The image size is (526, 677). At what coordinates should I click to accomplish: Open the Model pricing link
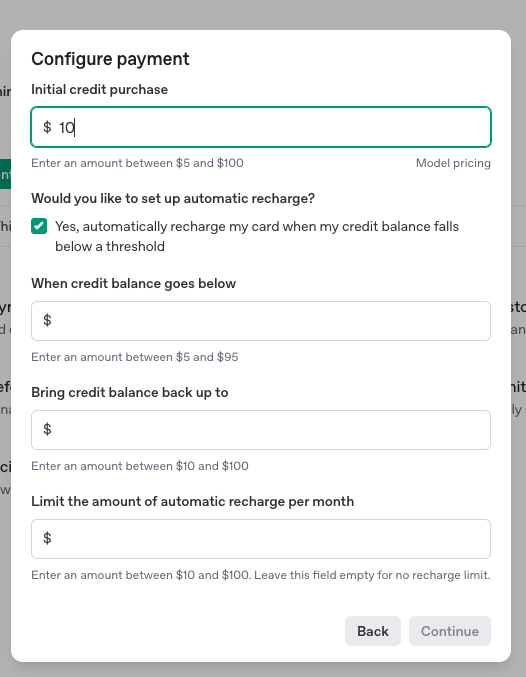pos(453,163)
